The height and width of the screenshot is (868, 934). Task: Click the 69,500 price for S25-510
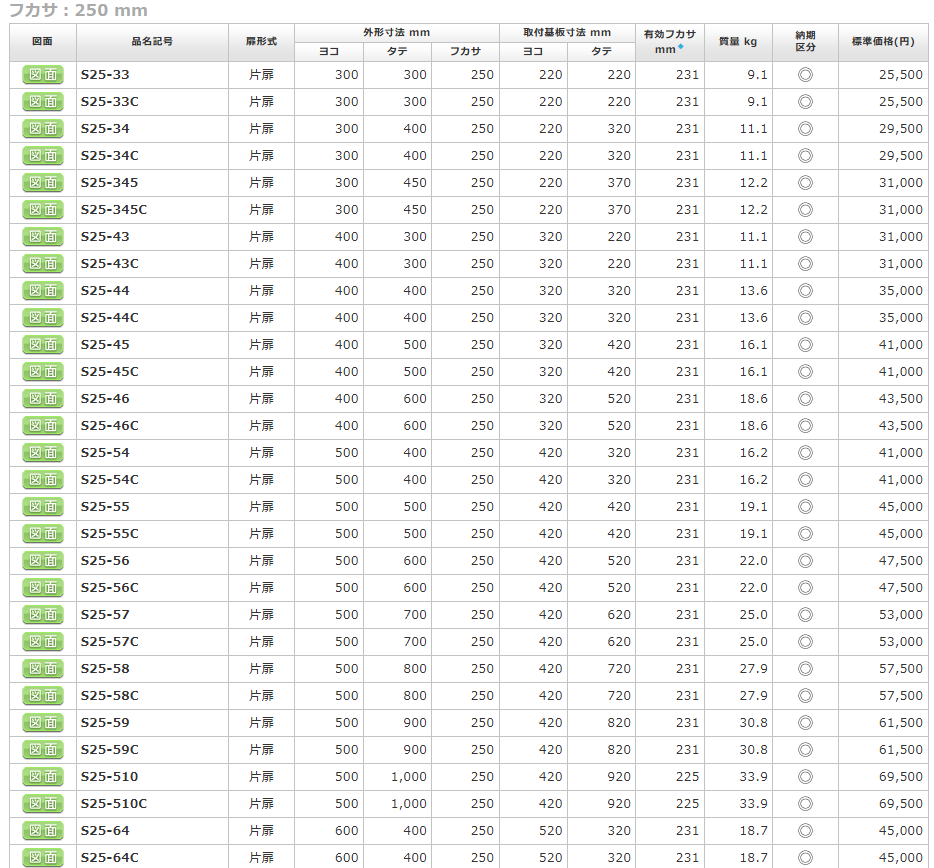[x=901, y=777]
